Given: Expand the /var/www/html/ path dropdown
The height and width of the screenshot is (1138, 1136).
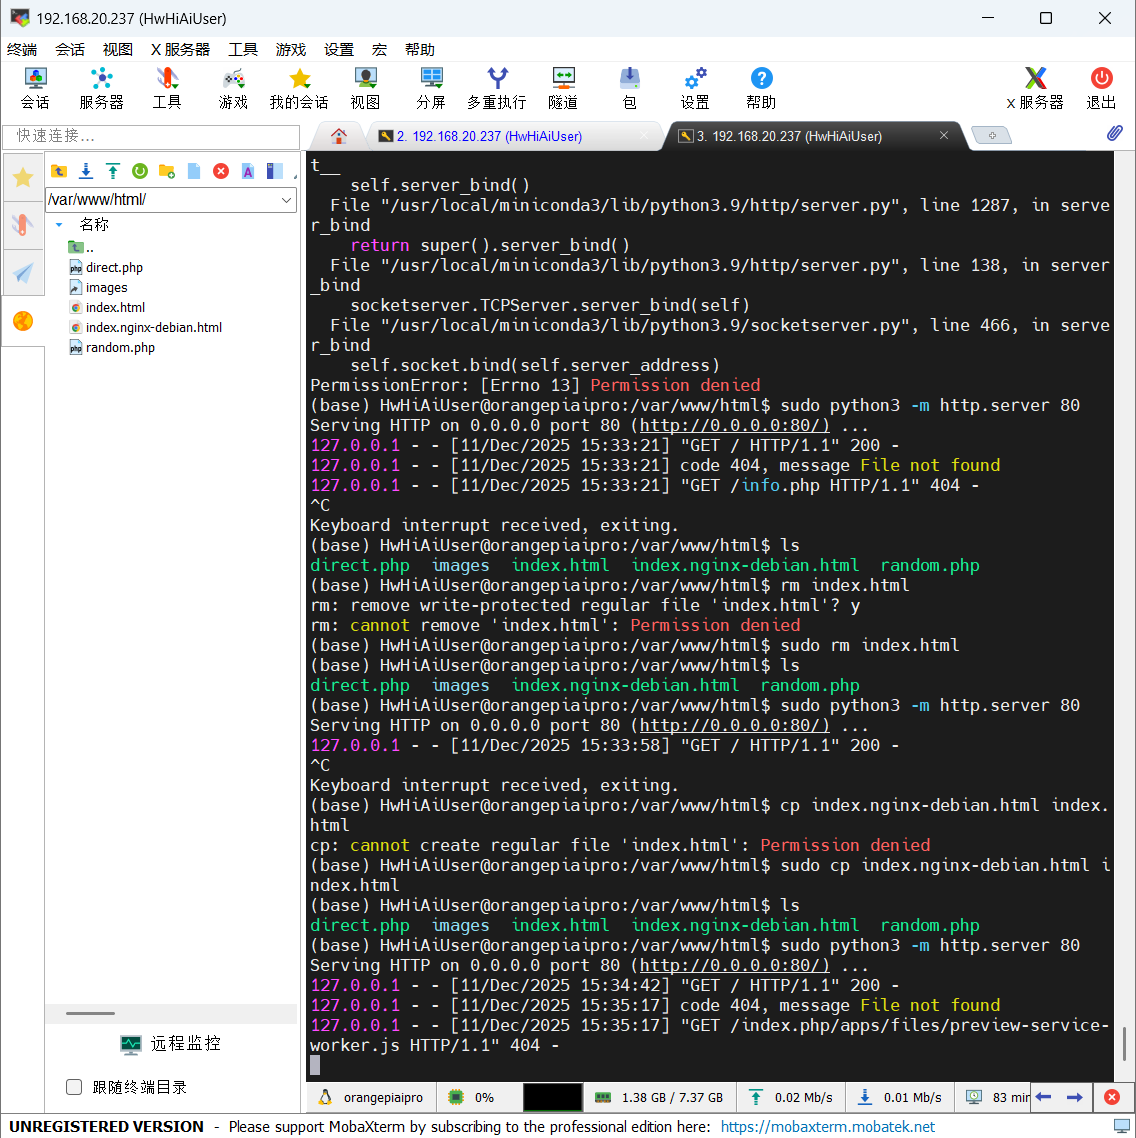Looking at the screenshot, I should point(286,200).
